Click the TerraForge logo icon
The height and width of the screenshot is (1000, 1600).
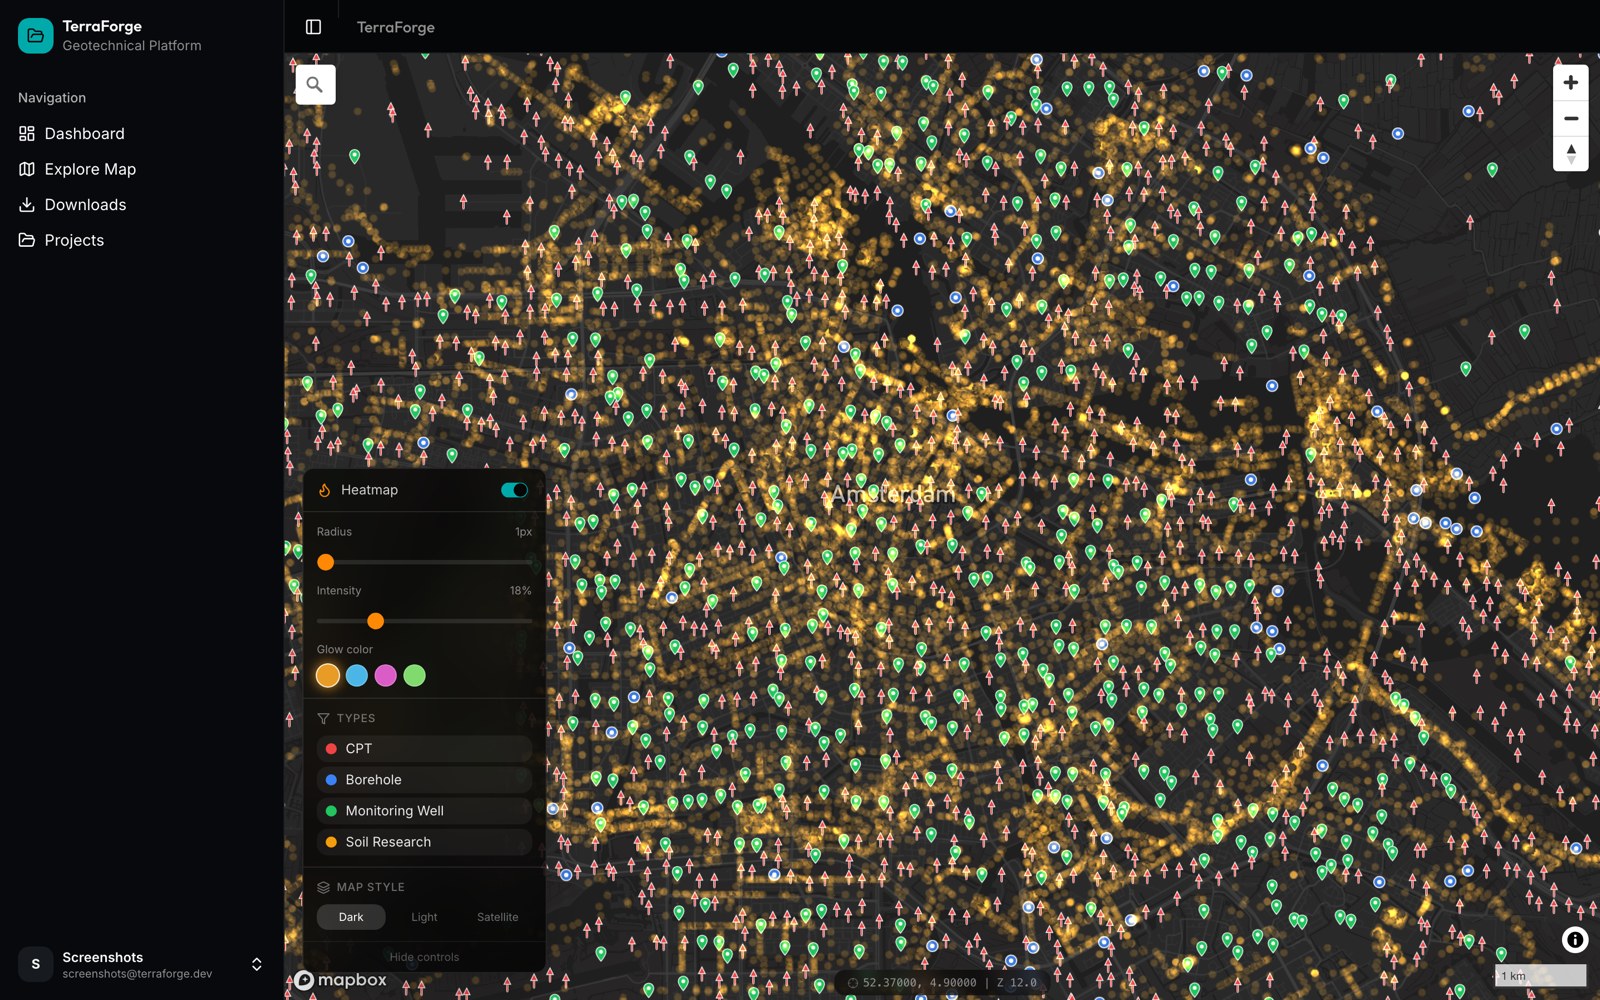[36, 36]
